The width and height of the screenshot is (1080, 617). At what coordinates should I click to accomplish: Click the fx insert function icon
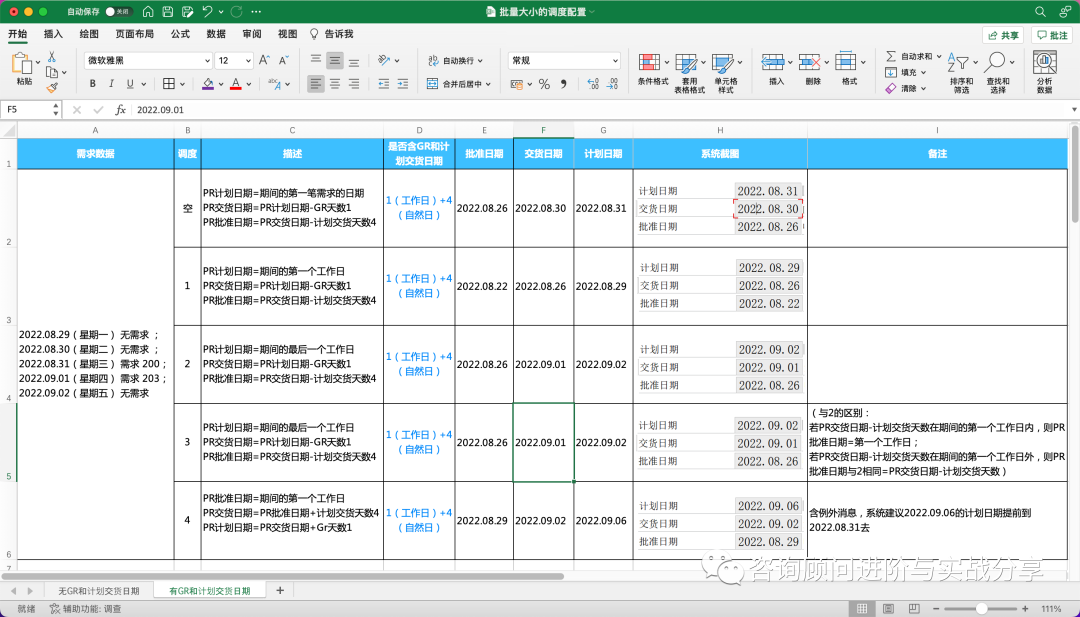pyautogui.click(x=120, y=109)
